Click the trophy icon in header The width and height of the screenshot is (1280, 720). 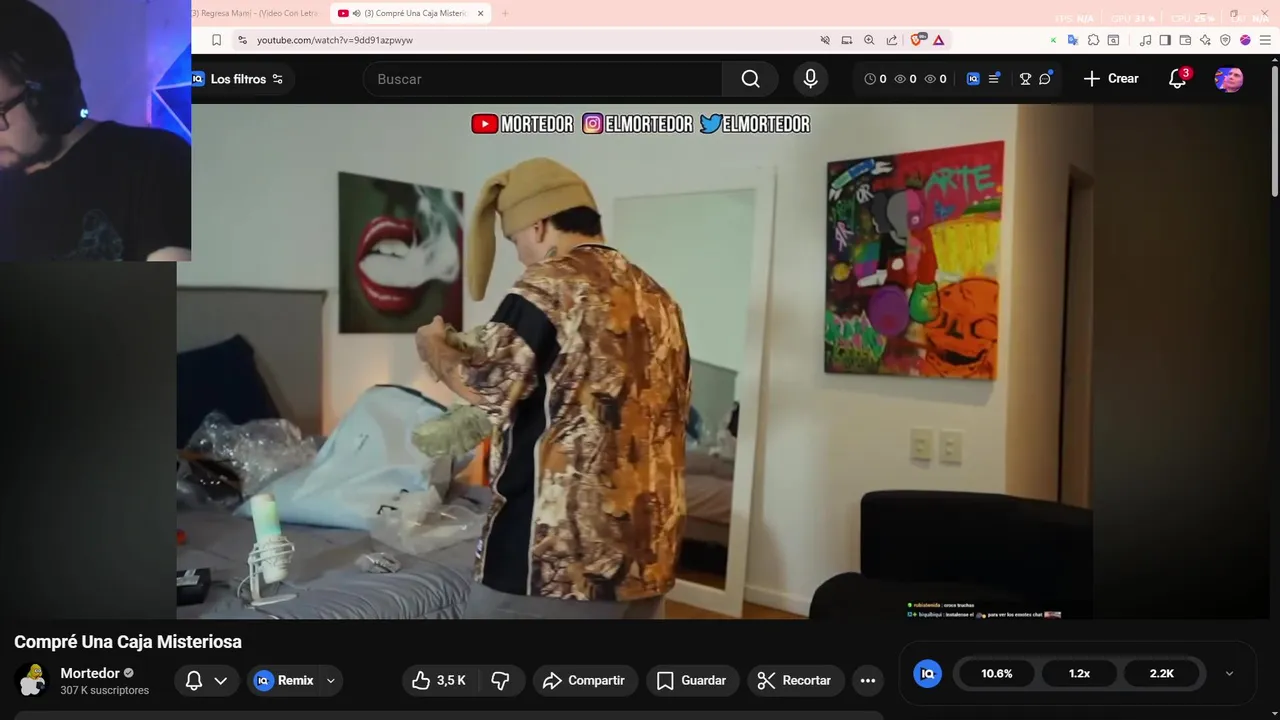(1025, 79)
